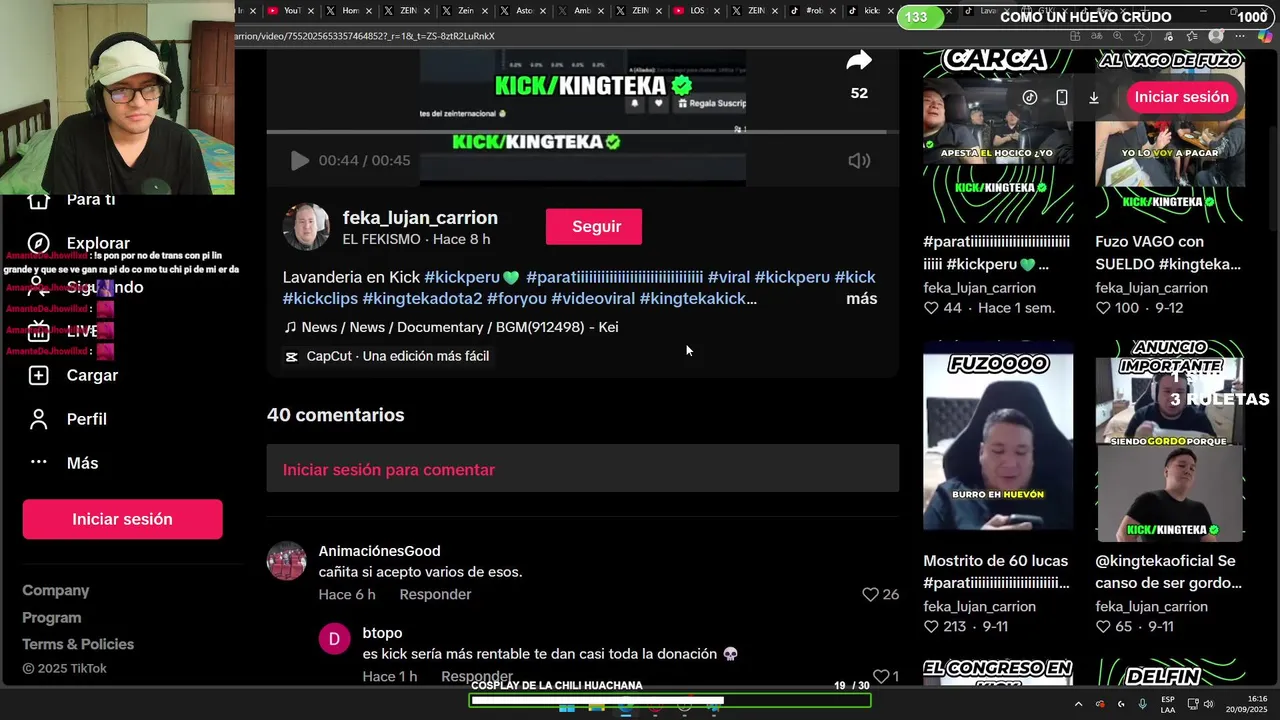The width and height of the screenshot is (1280, 720).
Task: Open btopo's purple D avatar
Action: coord(334,639)
